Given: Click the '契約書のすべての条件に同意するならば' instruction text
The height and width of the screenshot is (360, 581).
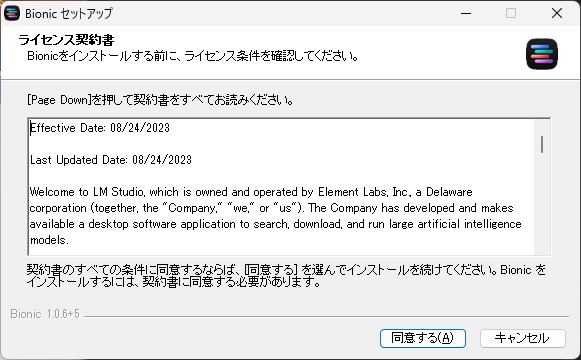Looking at the screenshot, I should click(286, 276).
